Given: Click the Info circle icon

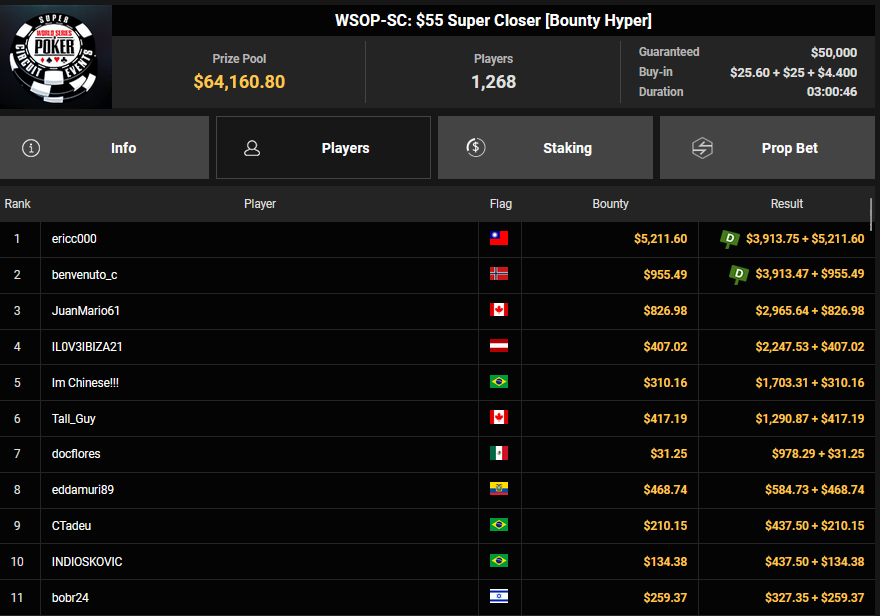Looking at the screenshot, I should (x=32, y=148).
